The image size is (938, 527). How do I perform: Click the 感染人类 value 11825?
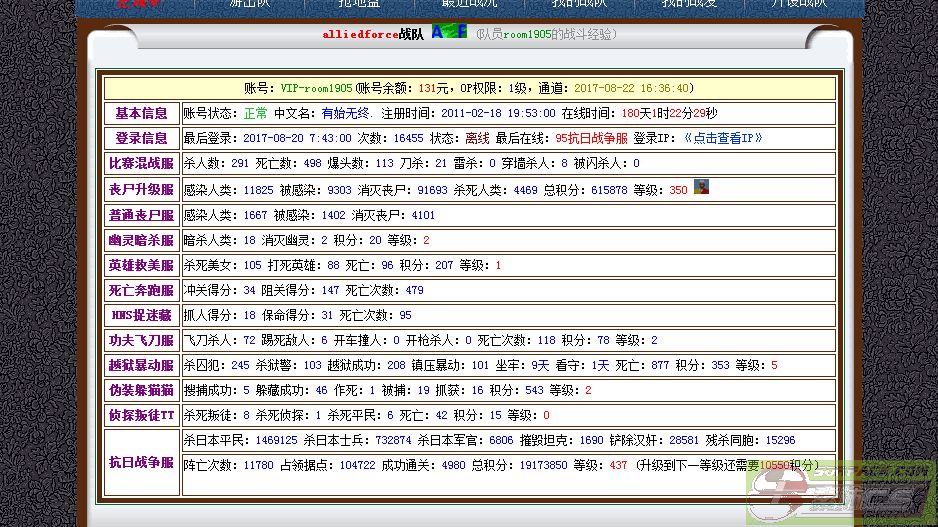tap(258, 190)
